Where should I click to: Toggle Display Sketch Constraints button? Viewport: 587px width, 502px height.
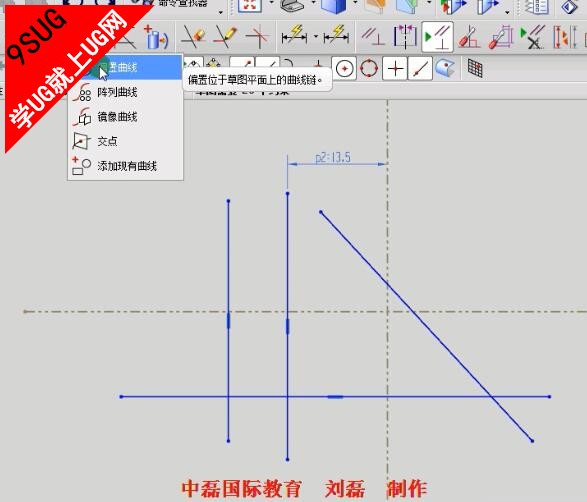coord(437,37)
